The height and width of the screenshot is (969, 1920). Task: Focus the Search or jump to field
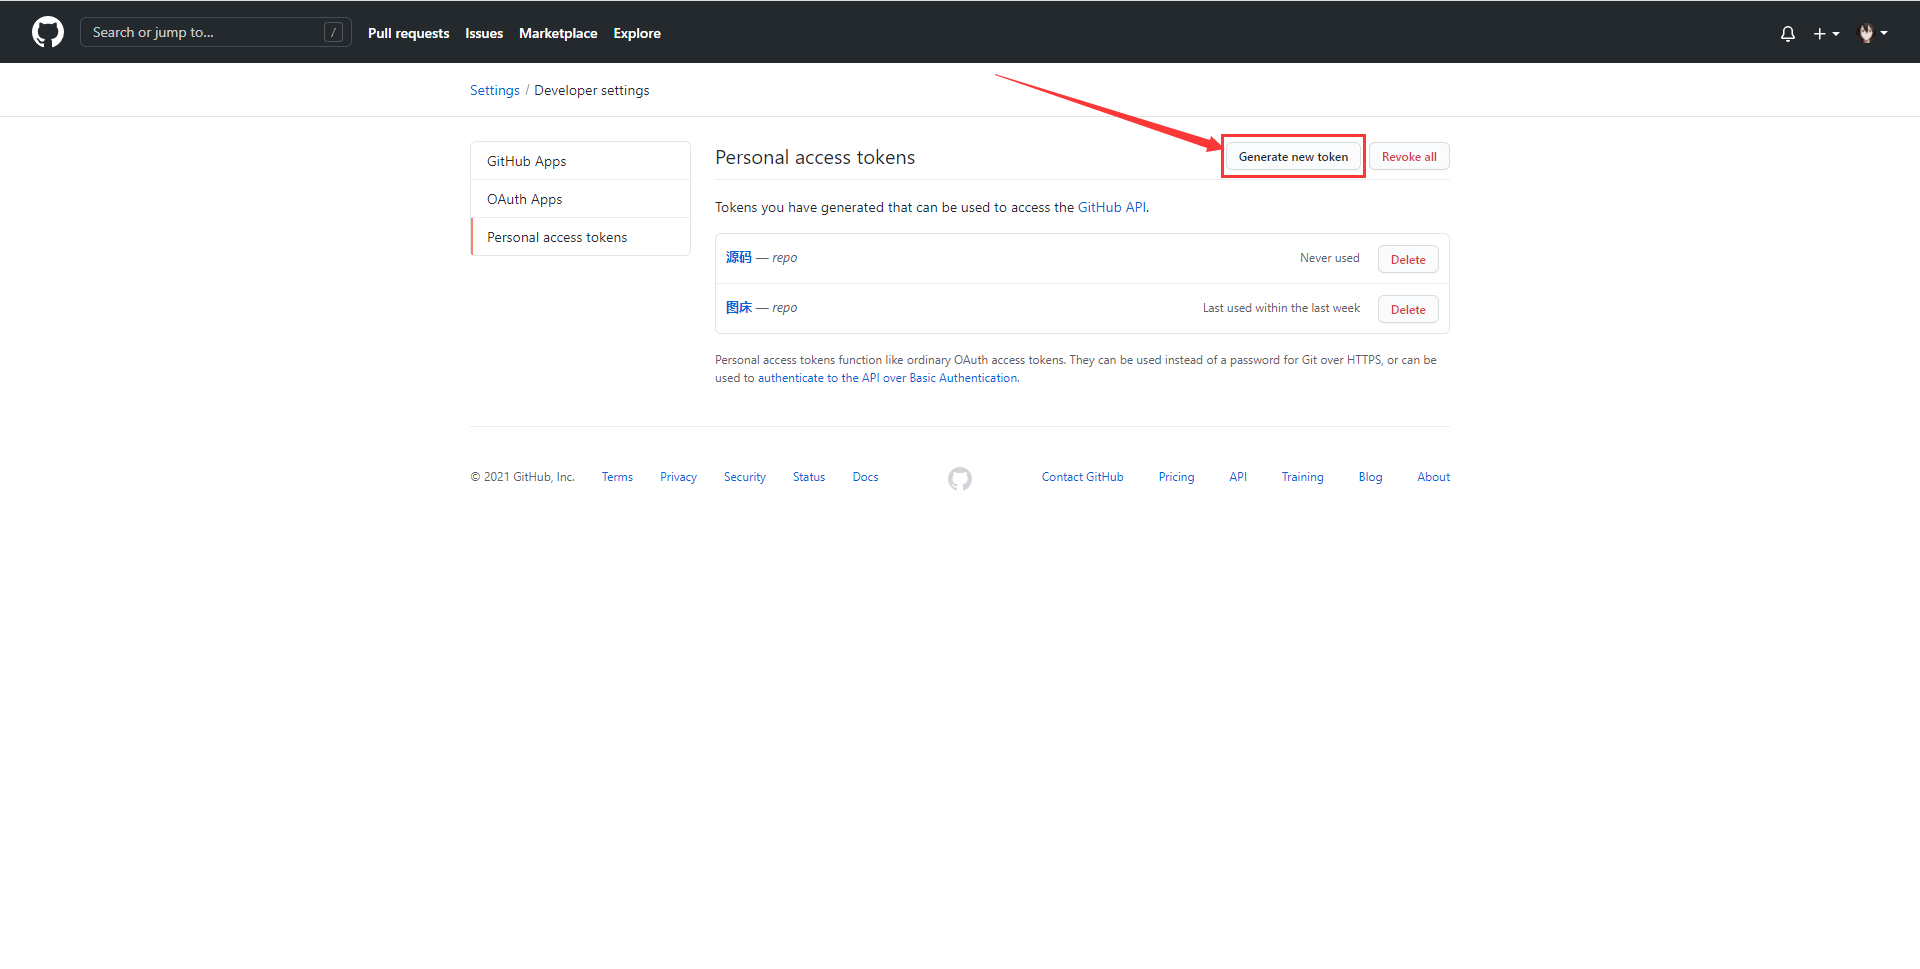coord(215,32)
